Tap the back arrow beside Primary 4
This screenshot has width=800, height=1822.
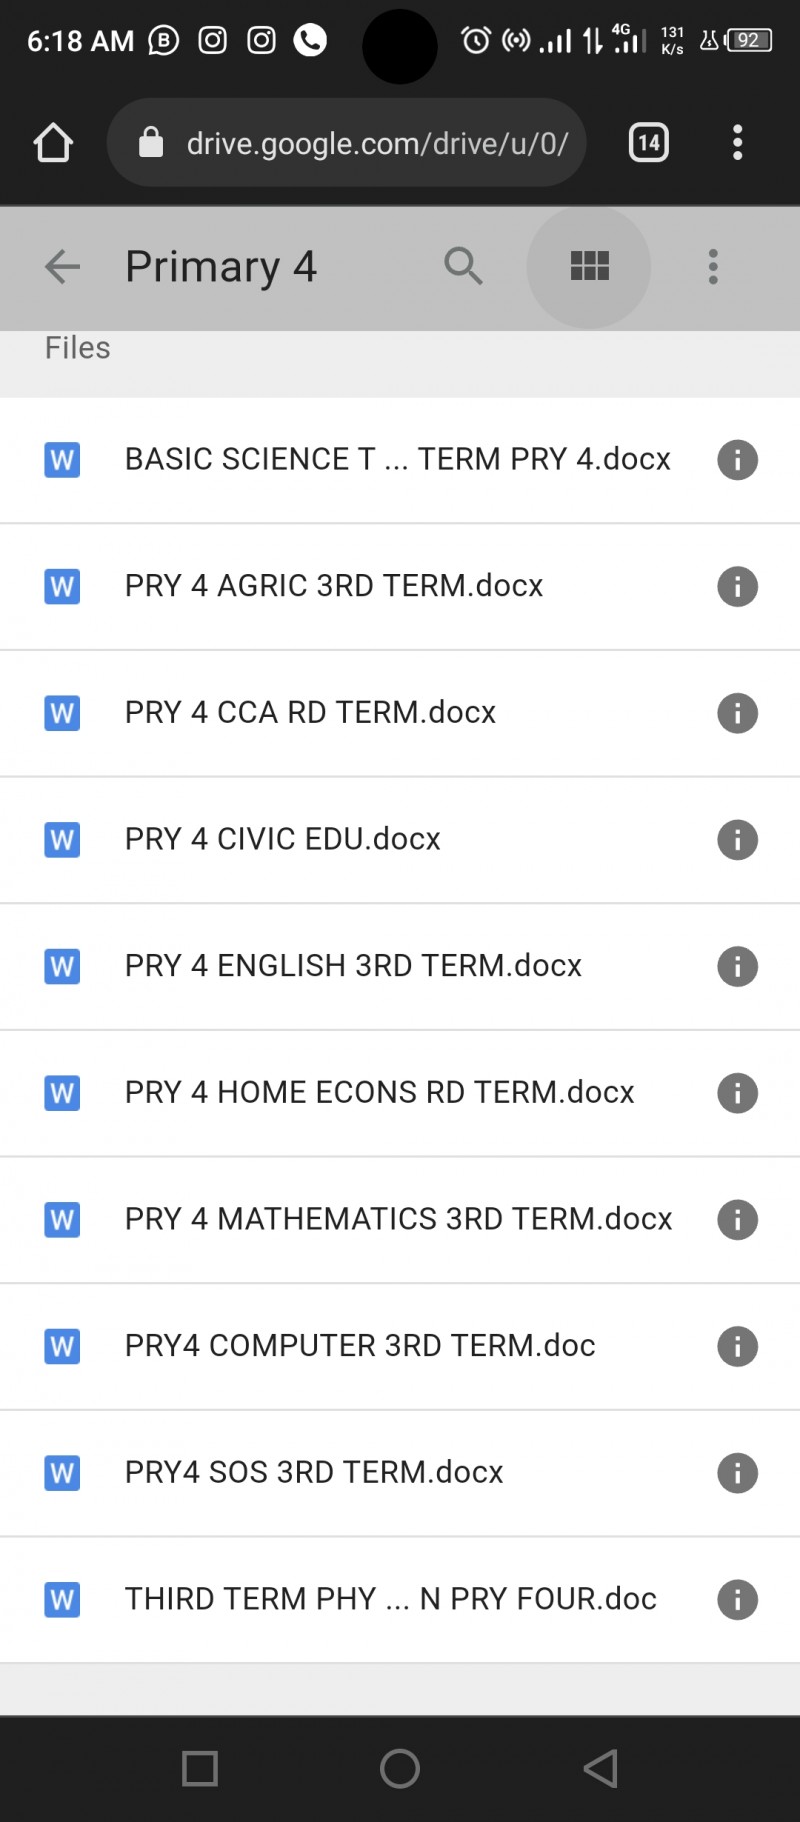click(62, 267)
